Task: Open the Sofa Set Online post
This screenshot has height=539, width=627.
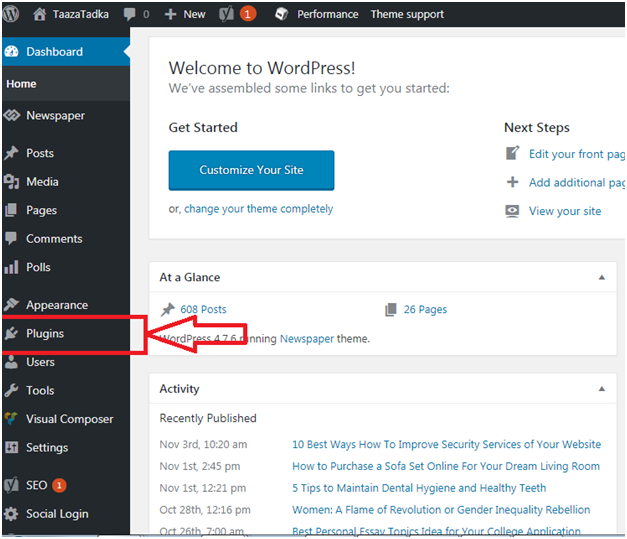Action: [446, 466]
